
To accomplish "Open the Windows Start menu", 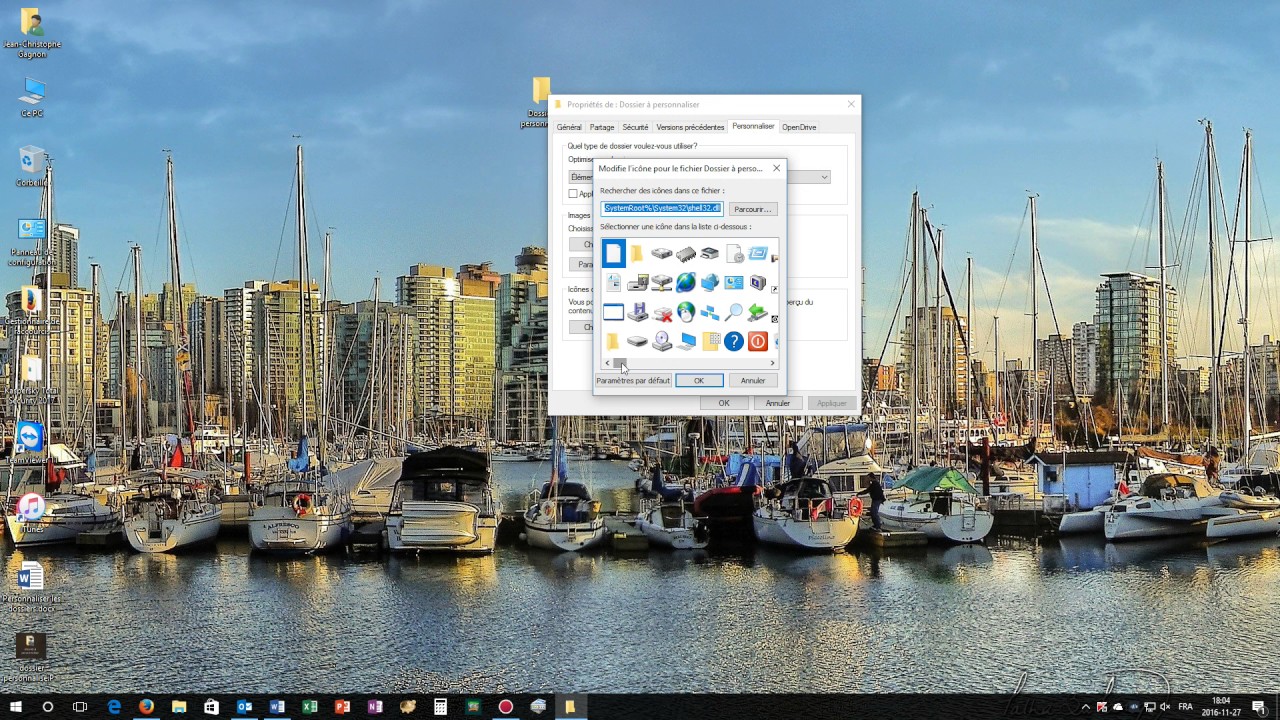I will coord(16,707).
